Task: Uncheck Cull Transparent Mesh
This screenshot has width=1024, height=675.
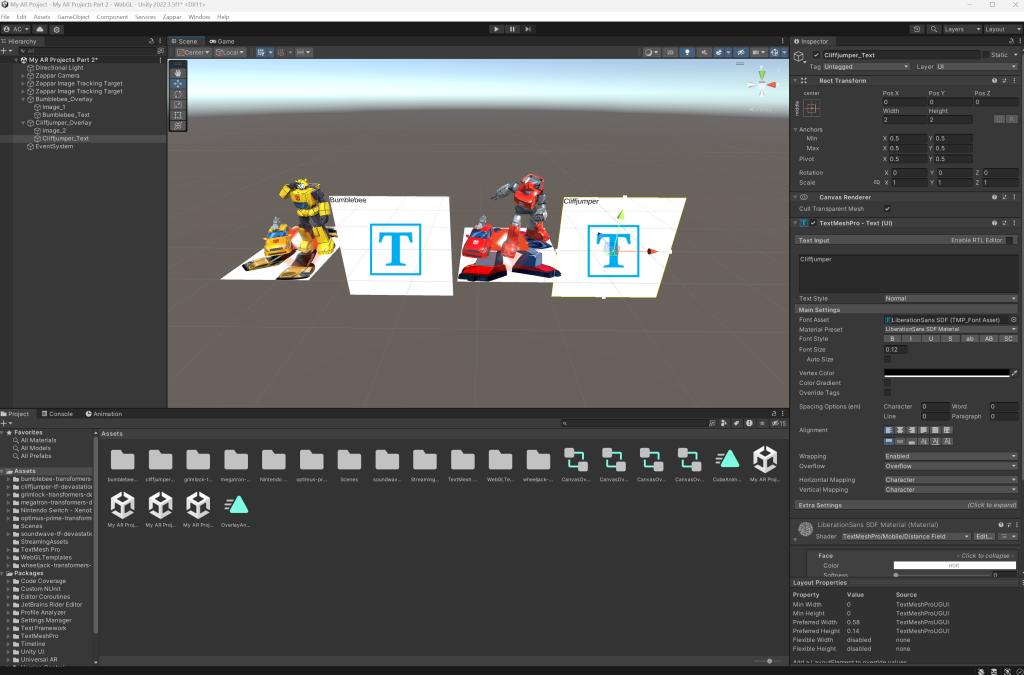Action: tap(888, 208)
